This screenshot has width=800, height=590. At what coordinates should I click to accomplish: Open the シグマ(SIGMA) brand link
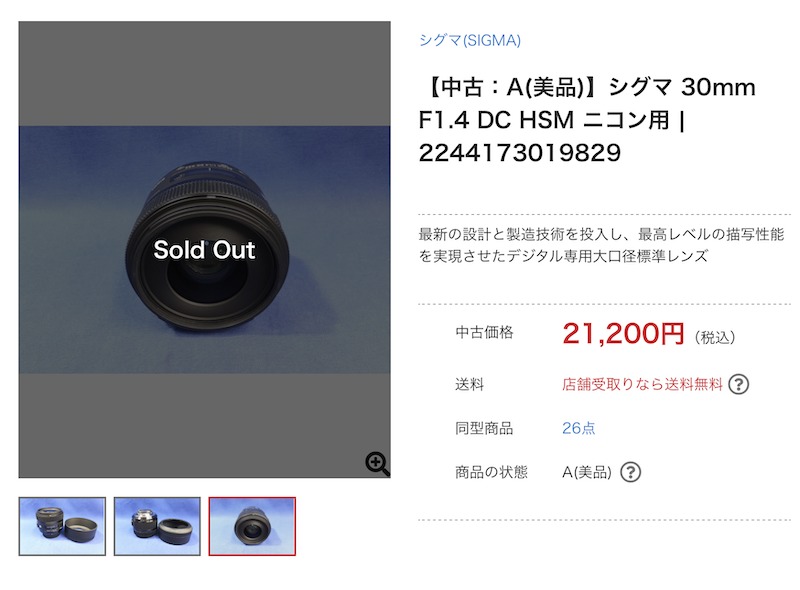tap(469, 40)
